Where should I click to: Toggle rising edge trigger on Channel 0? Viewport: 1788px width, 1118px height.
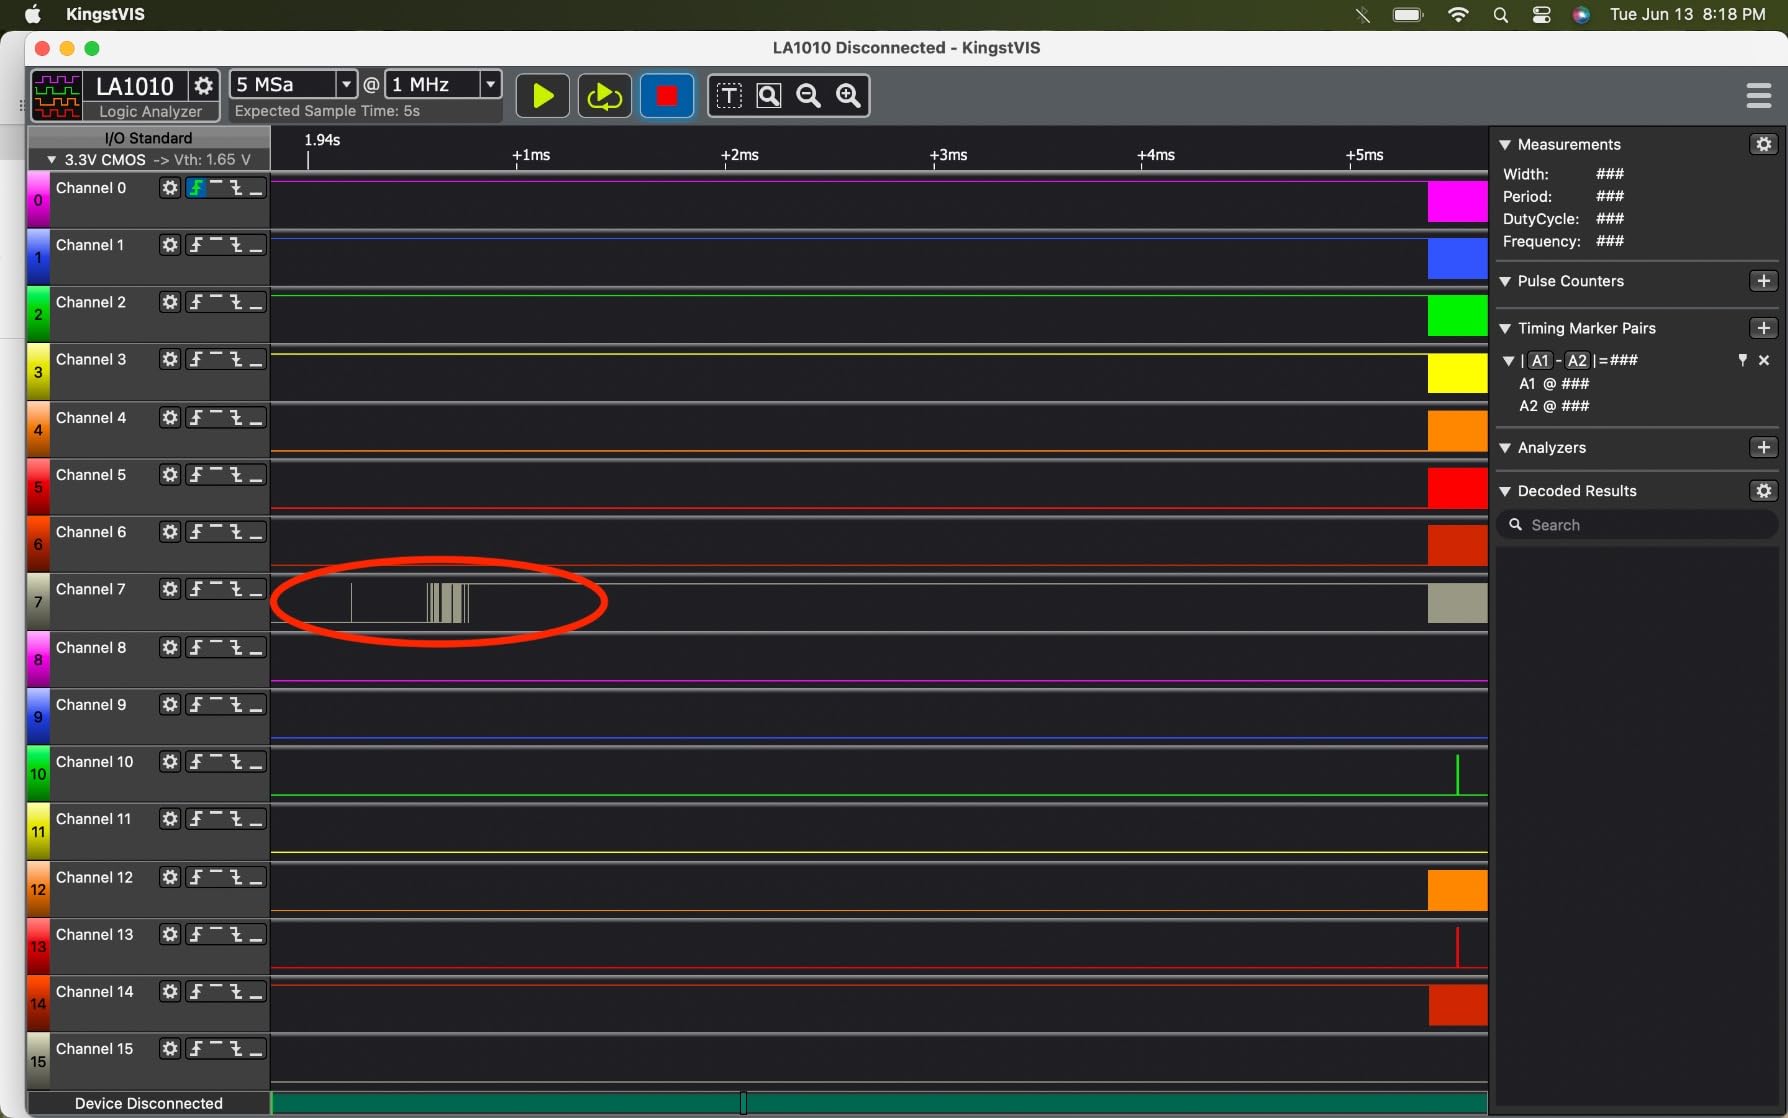[x=197, y=188]
